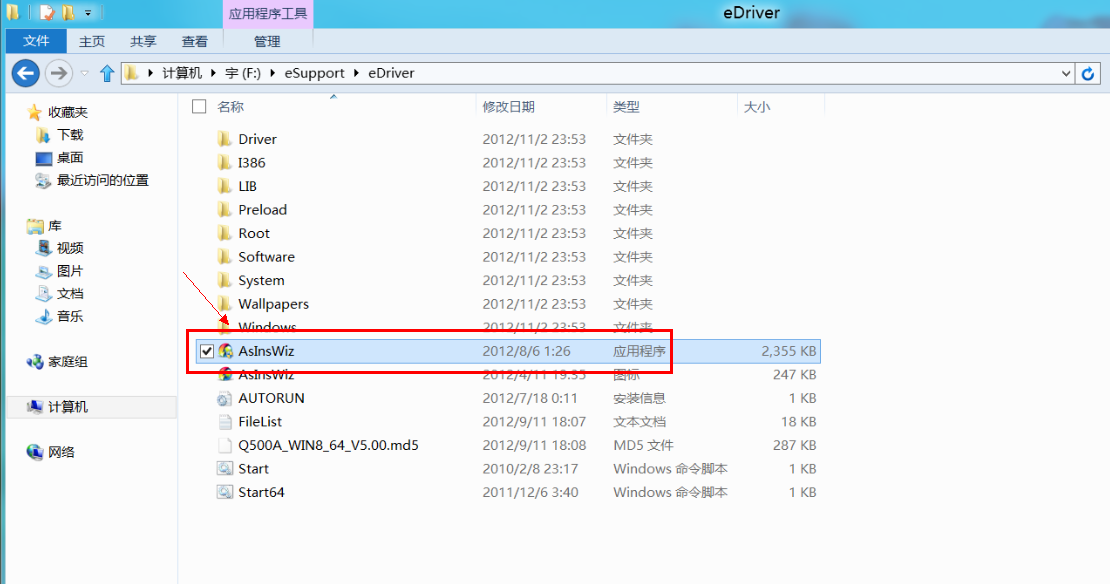Sort by 类型 column header

(x=626, y=107)
